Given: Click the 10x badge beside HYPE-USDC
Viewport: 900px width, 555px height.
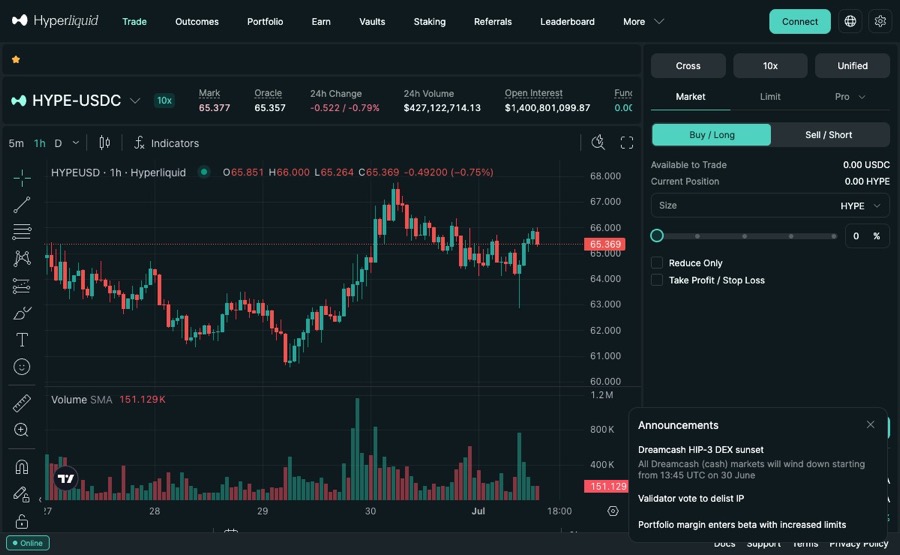Looking at the screenshot, I should (x=164, y=100).
